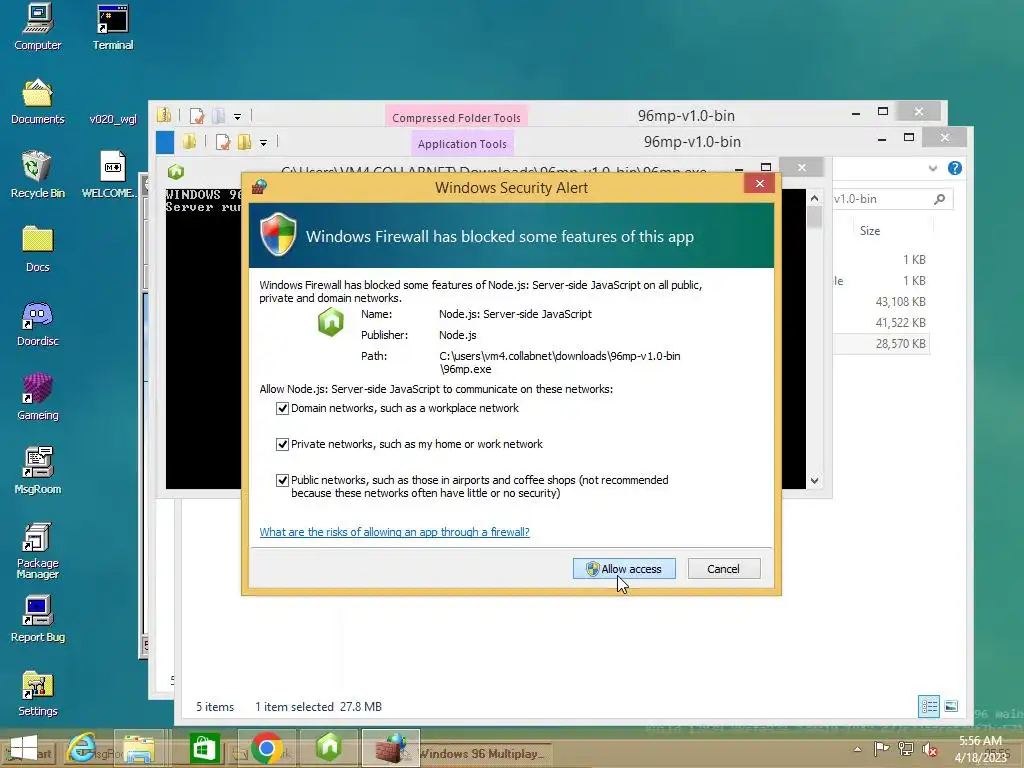The height and width of the screenshot is (768, 1024).
Task: Select the Recycle Bin desktop icon
Action: 37,174
